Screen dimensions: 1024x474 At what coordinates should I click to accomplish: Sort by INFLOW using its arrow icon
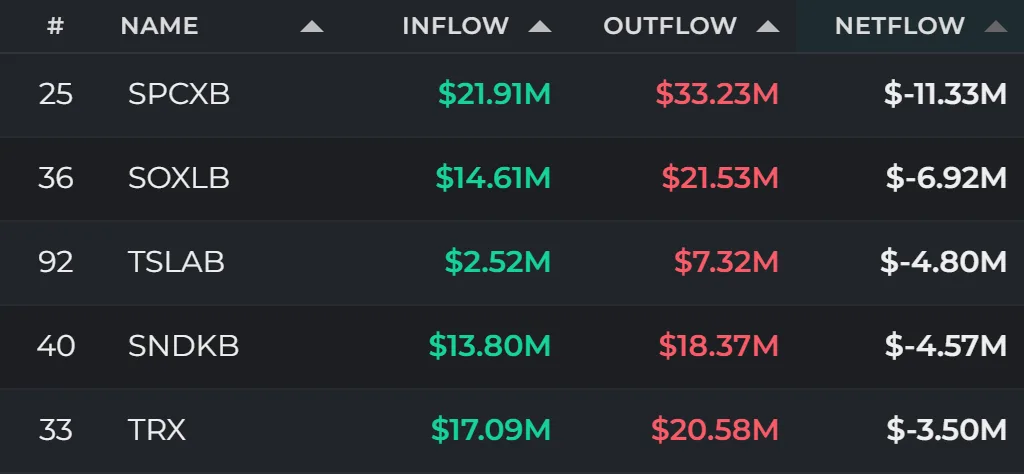[540, 27]
